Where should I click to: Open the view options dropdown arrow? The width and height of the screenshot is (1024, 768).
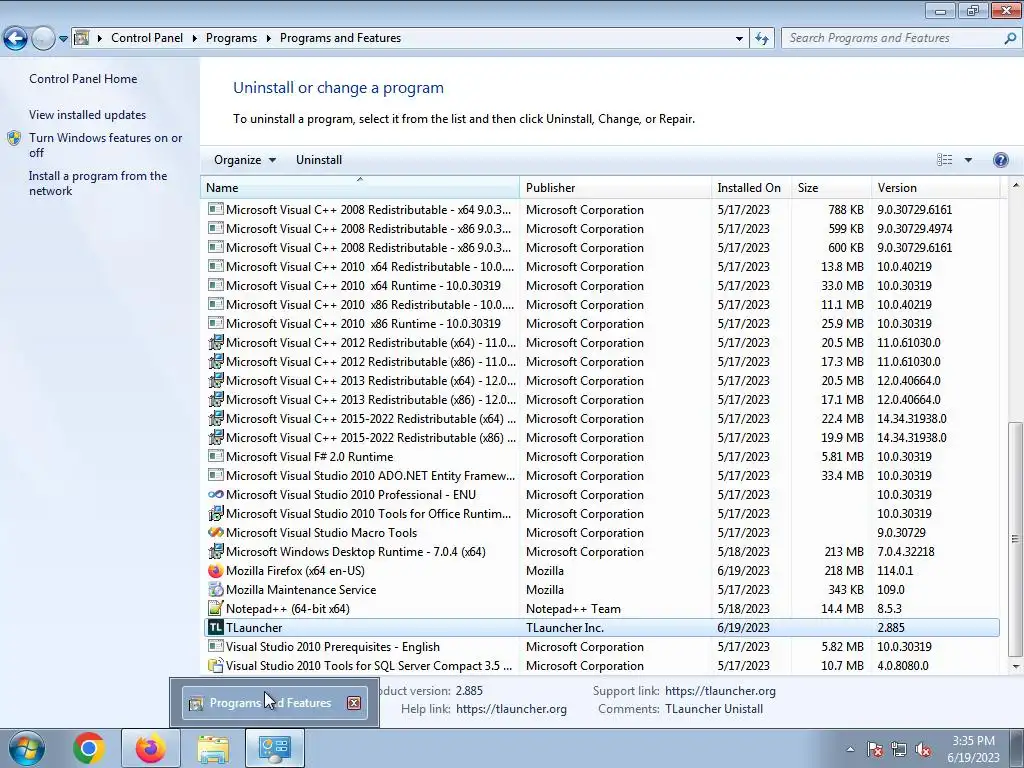tap(968, 160)
